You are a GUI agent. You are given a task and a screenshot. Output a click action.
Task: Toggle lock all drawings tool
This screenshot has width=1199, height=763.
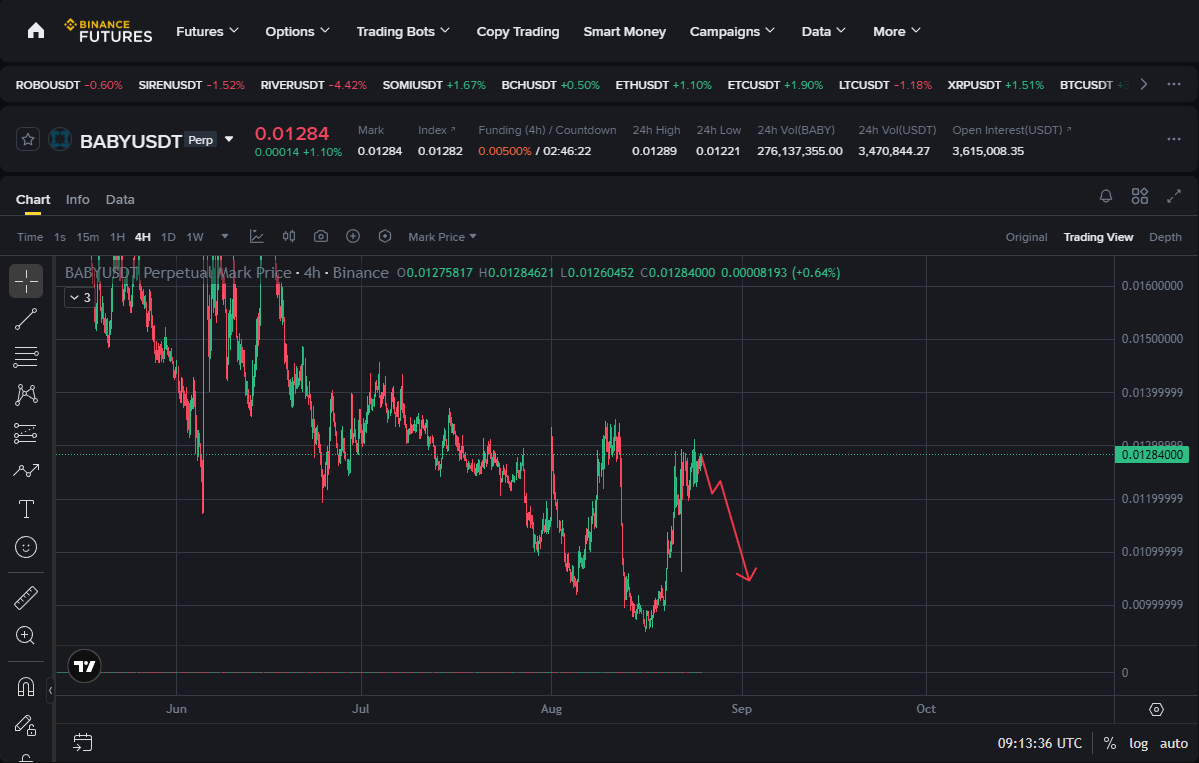tap(26, 725)
